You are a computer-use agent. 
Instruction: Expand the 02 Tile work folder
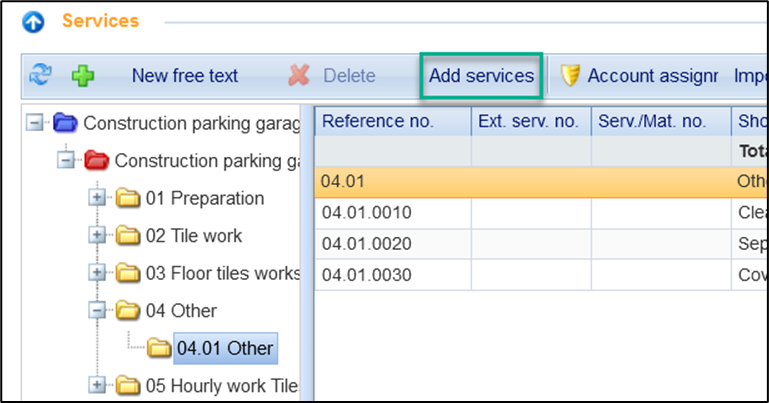pyautogui.click(x=97, y=236)
